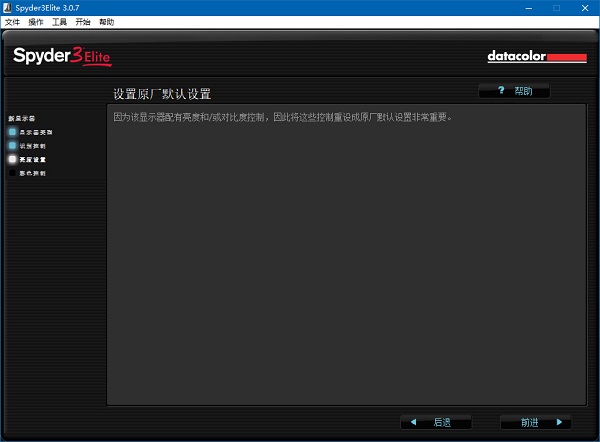Click the white glowing indicator beside 亮度设置

point(12,159)
